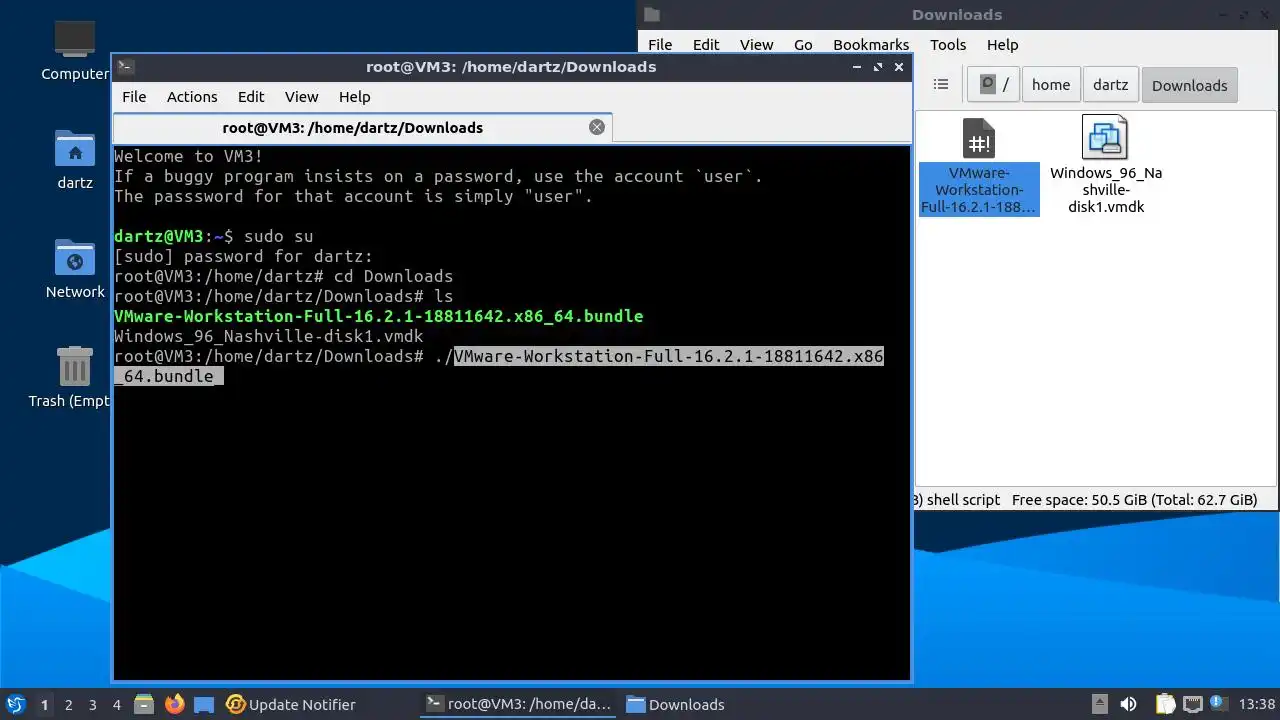Click the terminal window title bar icon

(x=125, y=67)
